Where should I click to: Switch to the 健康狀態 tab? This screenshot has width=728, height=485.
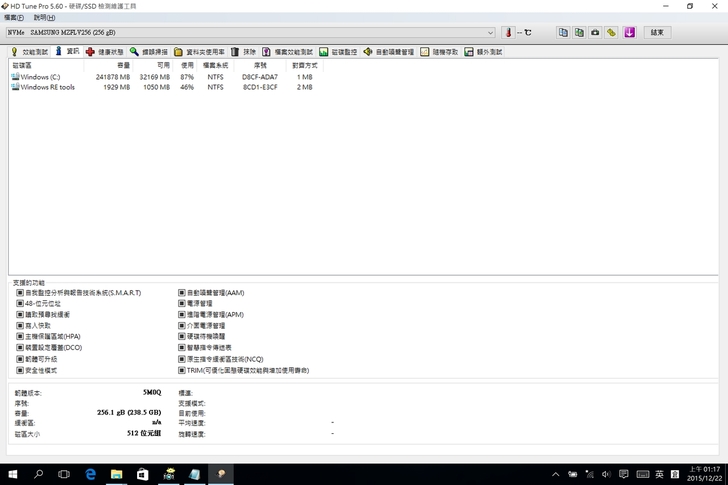click(x=105, y=51)
